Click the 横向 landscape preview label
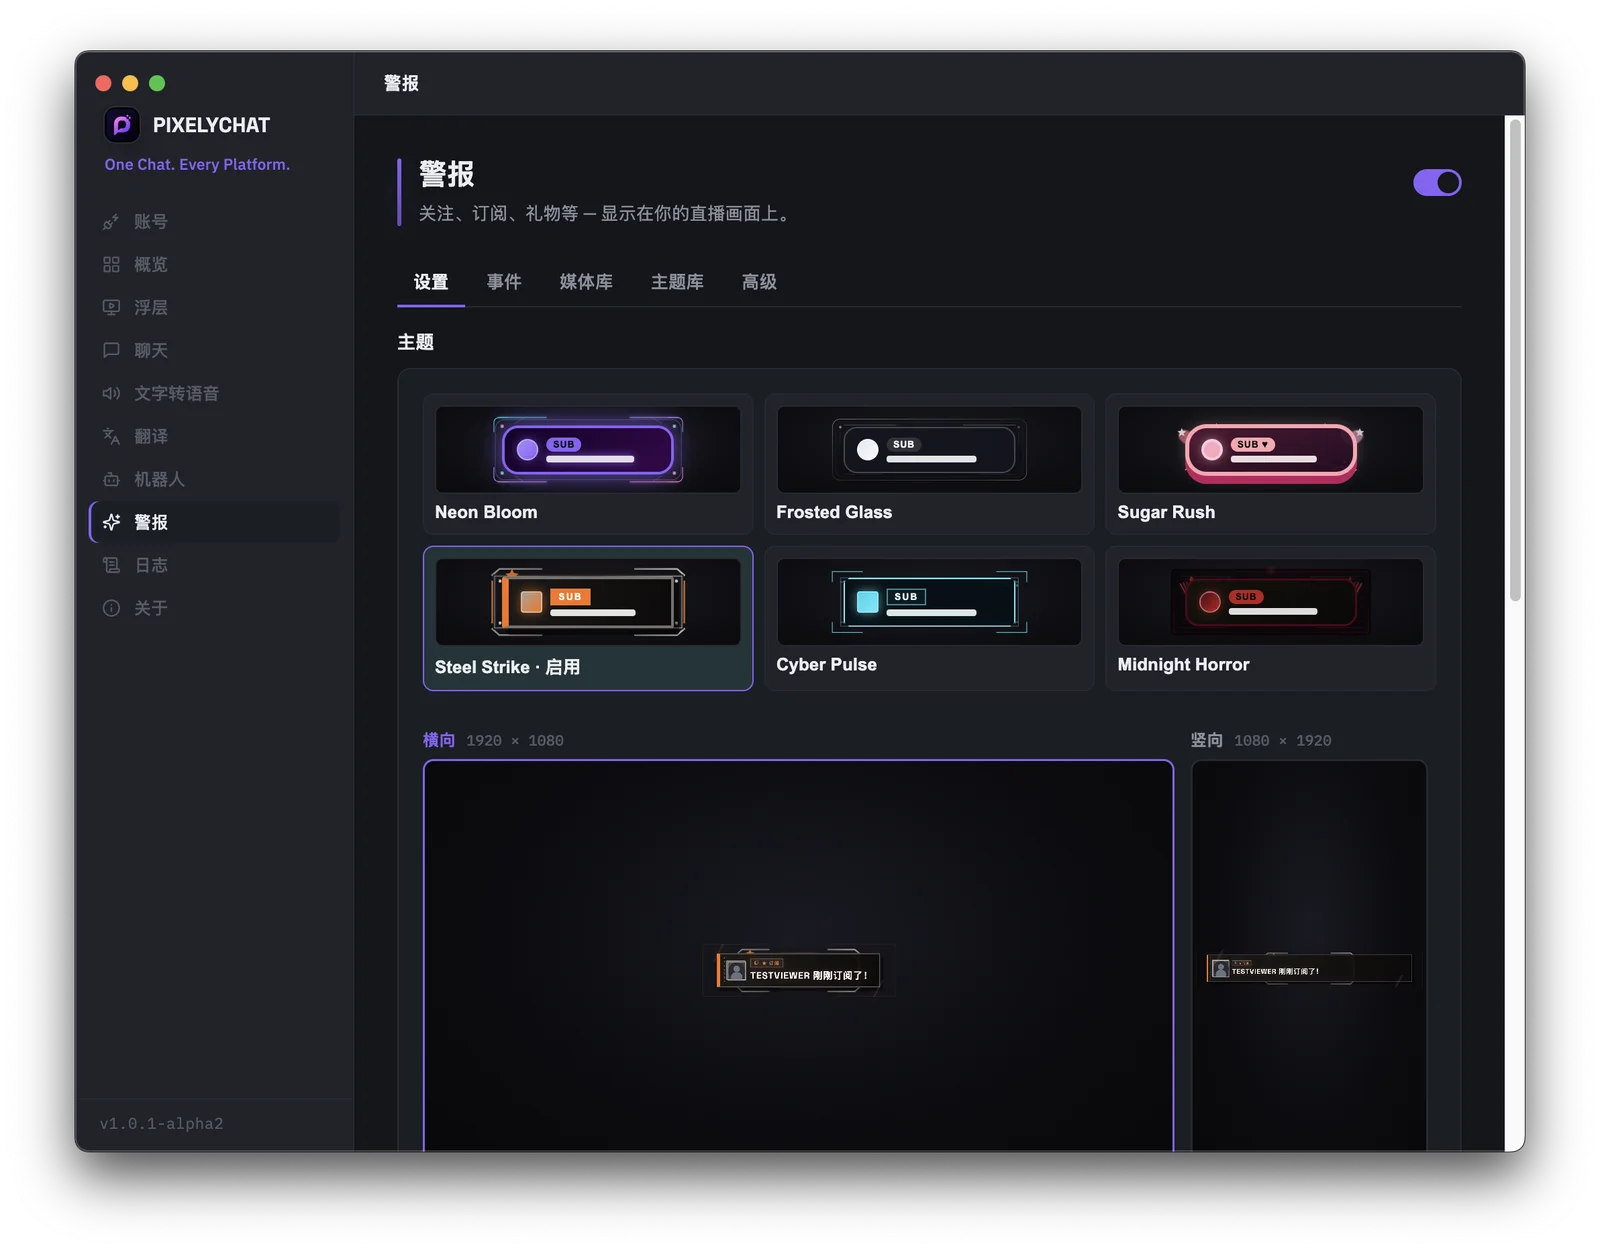 pyautogui.click(x=439, y=740)
